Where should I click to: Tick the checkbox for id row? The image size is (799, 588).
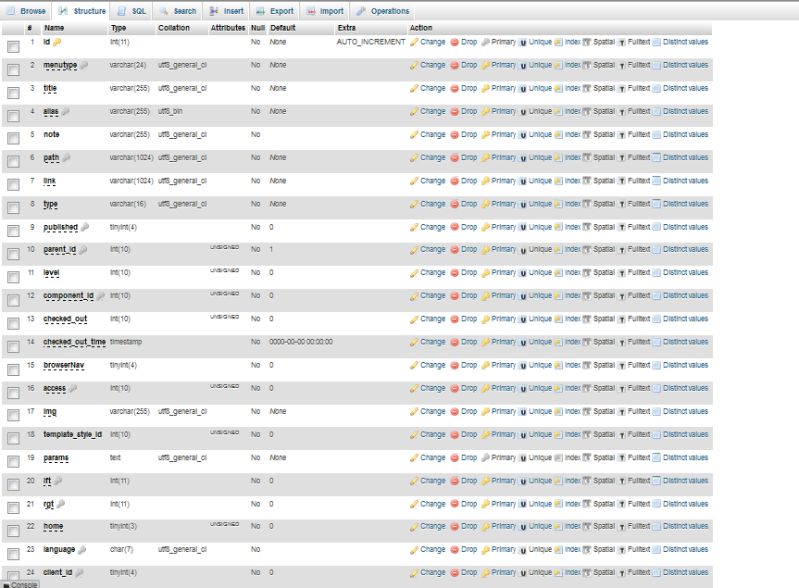point(13,47)
